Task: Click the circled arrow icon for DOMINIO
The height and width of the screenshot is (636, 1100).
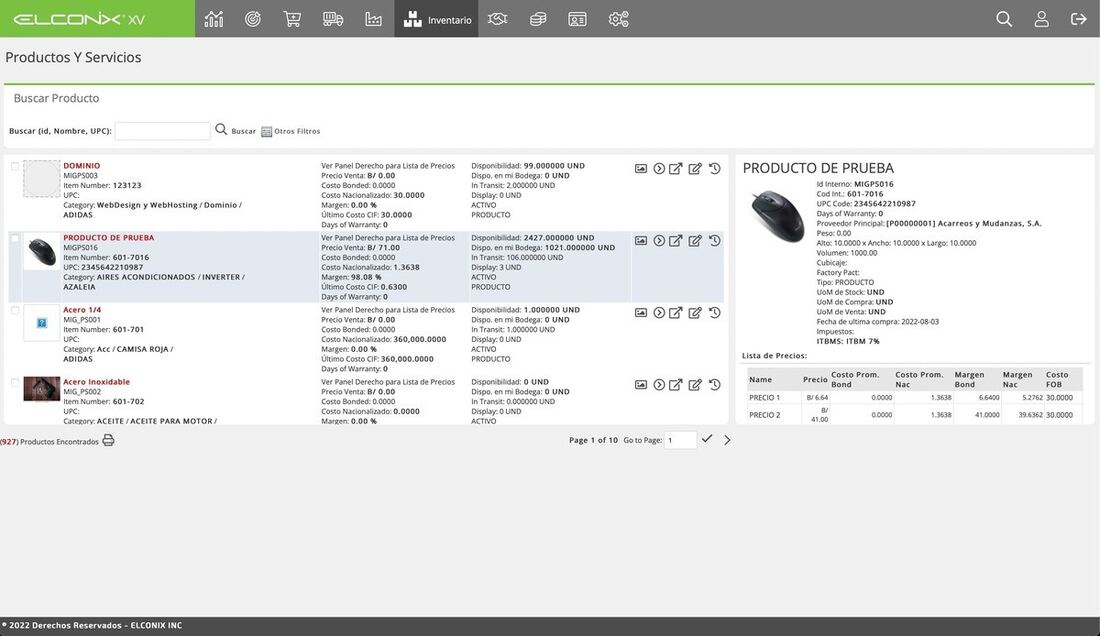Action: click(659, 168)
